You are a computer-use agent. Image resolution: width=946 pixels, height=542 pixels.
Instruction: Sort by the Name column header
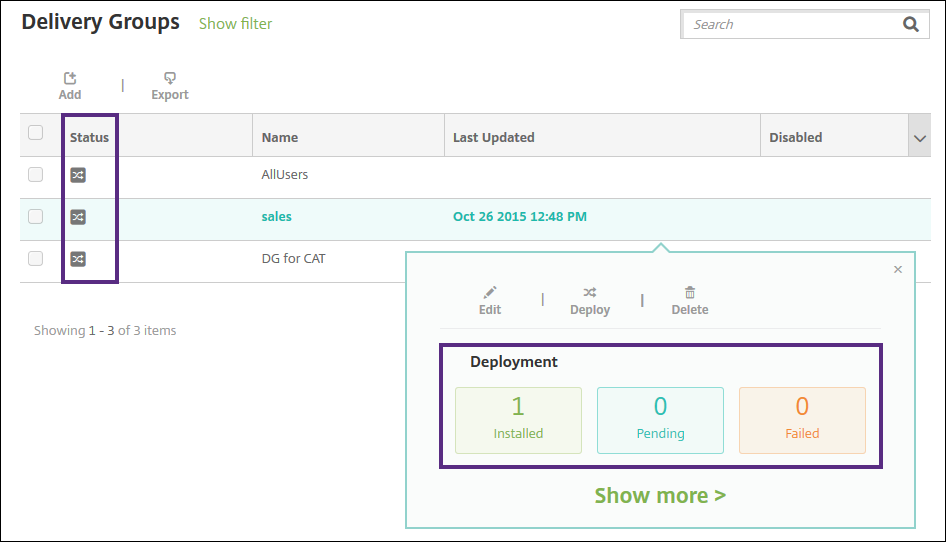pos(280,138)
